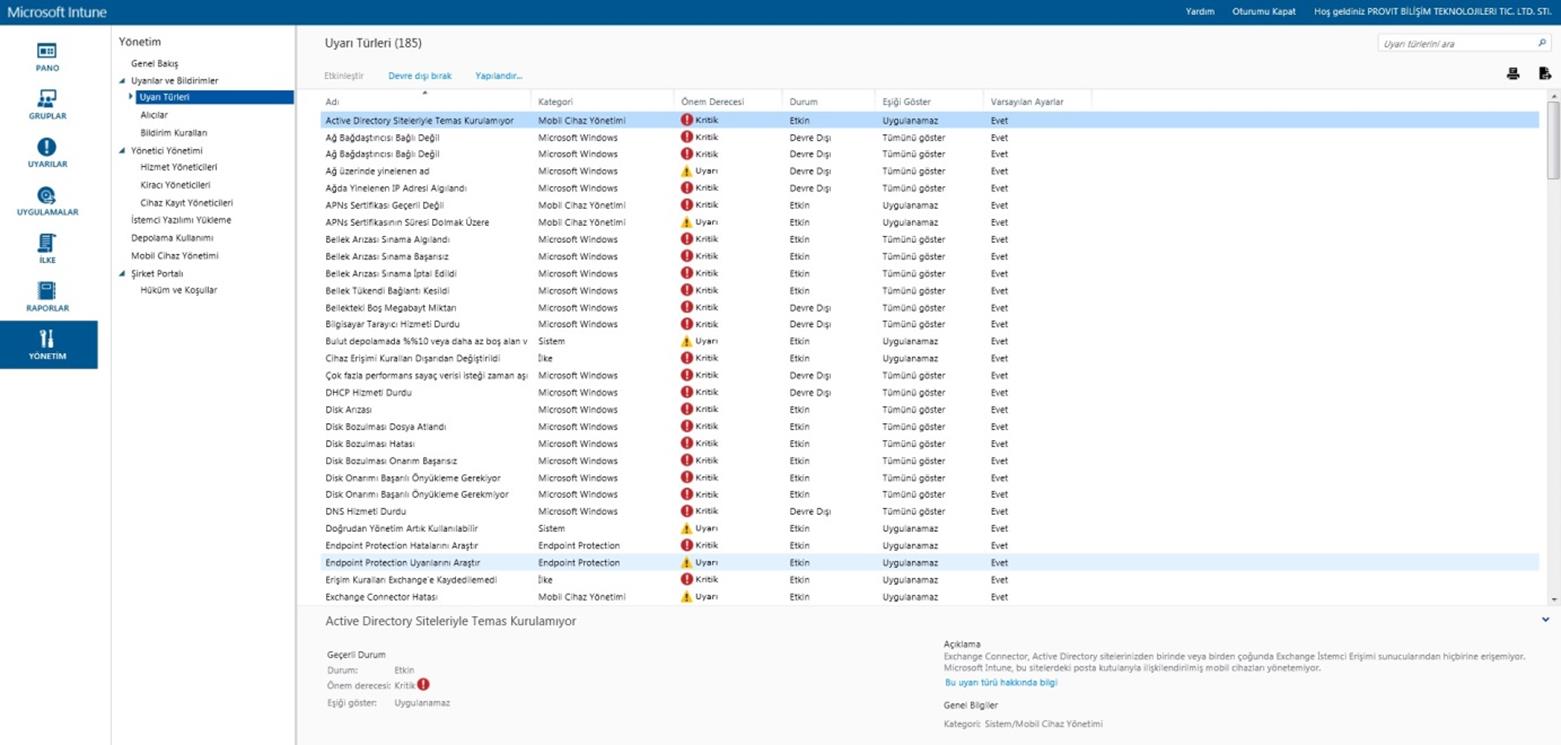The height and width of the screenshot is (745, 1561).
Task: Open Depolama Kullanımı in the tree
Action: click(172, 238)
